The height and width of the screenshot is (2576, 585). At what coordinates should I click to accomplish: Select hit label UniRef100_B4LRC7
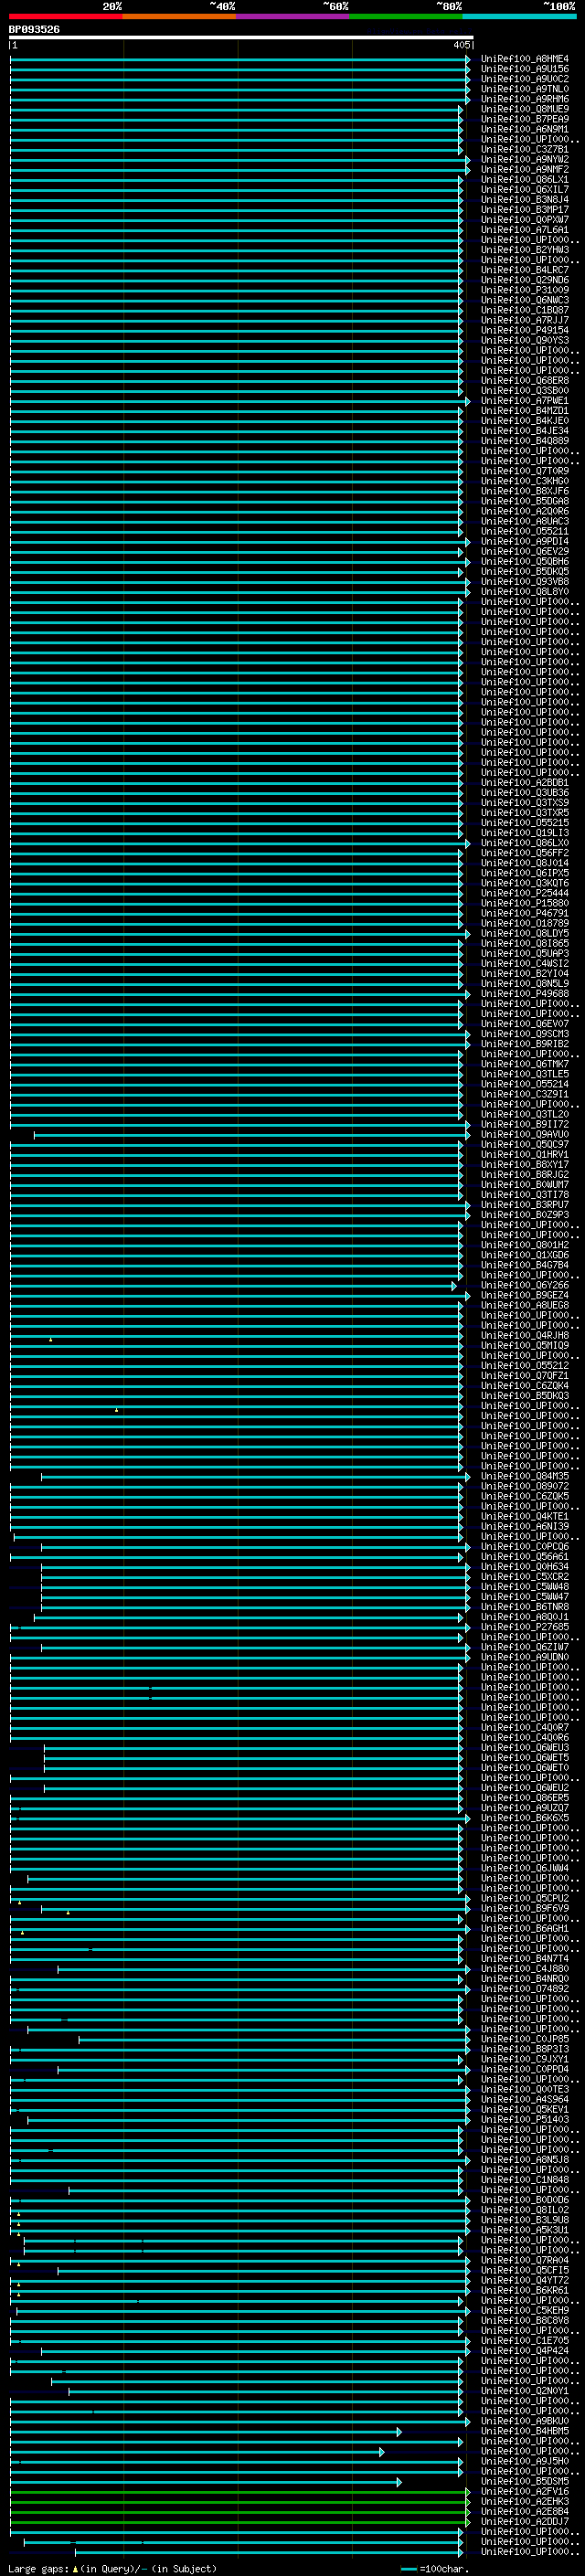click(x=524, y=270)
